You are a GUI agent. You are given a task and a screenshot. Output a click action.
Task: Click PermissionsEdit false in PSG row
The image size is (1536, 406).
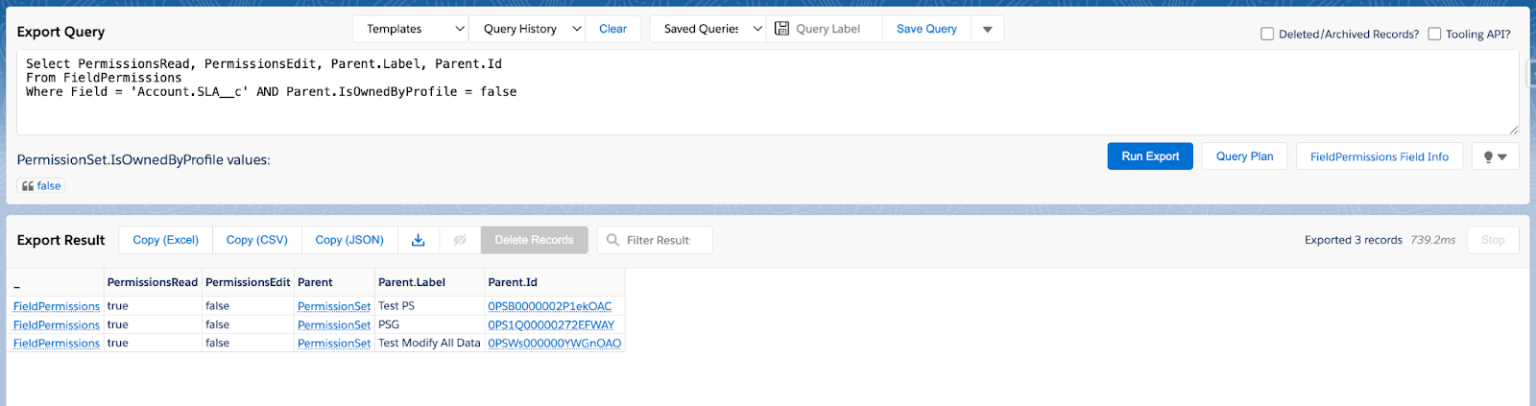pyautogui.click(x=248, y=325)
